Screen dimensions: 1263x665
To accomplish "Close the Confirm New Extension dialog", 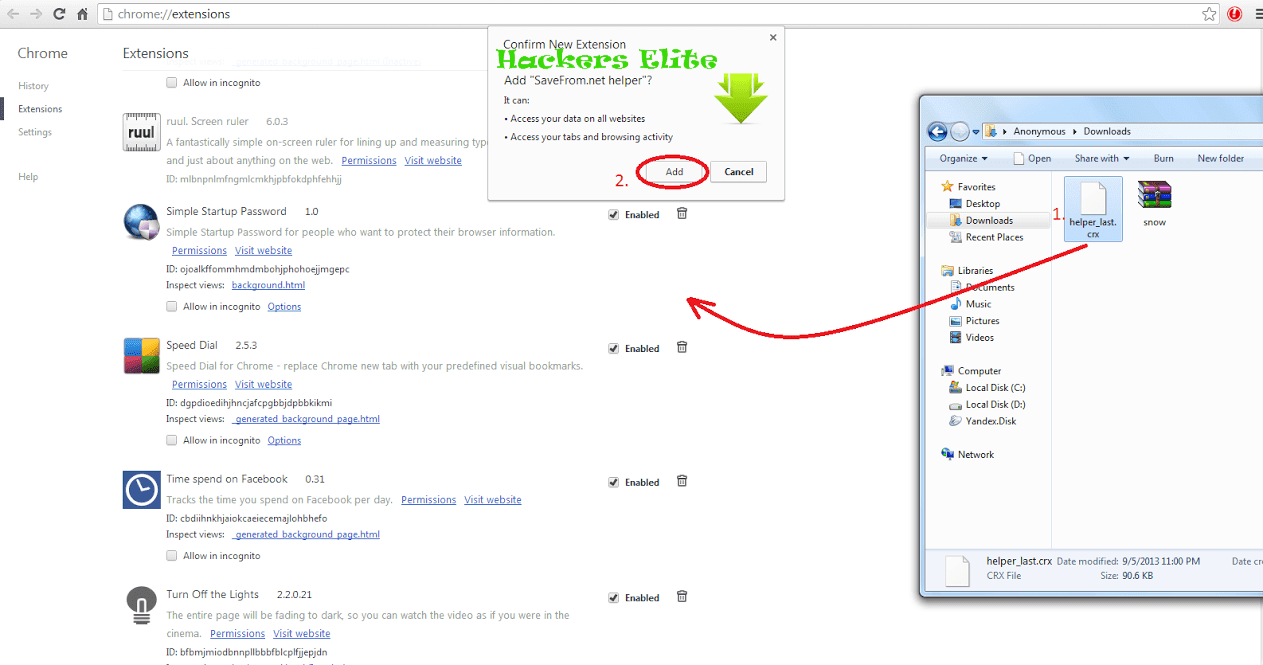I will [x=772, y=38].
